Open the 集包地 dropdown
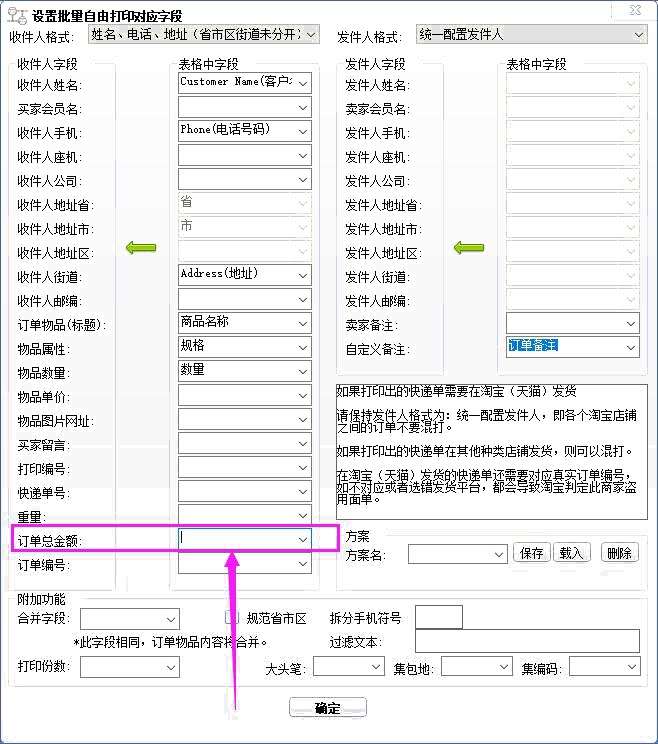This screenshot has height=744, width=658. pos(477,666)
